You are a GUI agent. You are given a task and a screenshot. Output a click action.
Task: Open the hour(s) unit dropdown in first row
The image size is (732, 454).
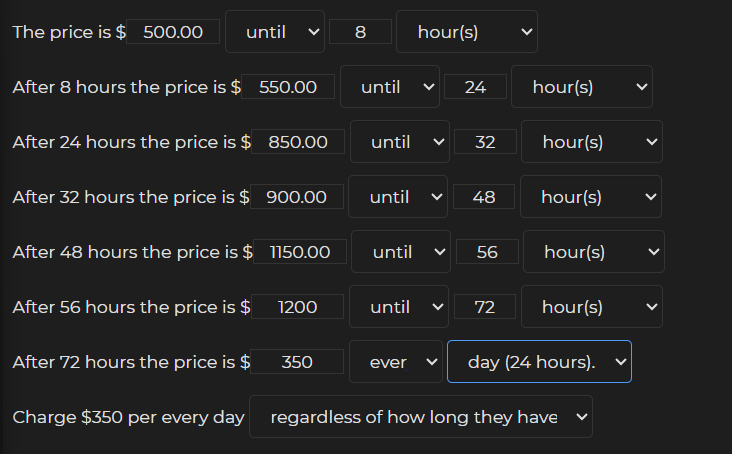coord(466,32)
